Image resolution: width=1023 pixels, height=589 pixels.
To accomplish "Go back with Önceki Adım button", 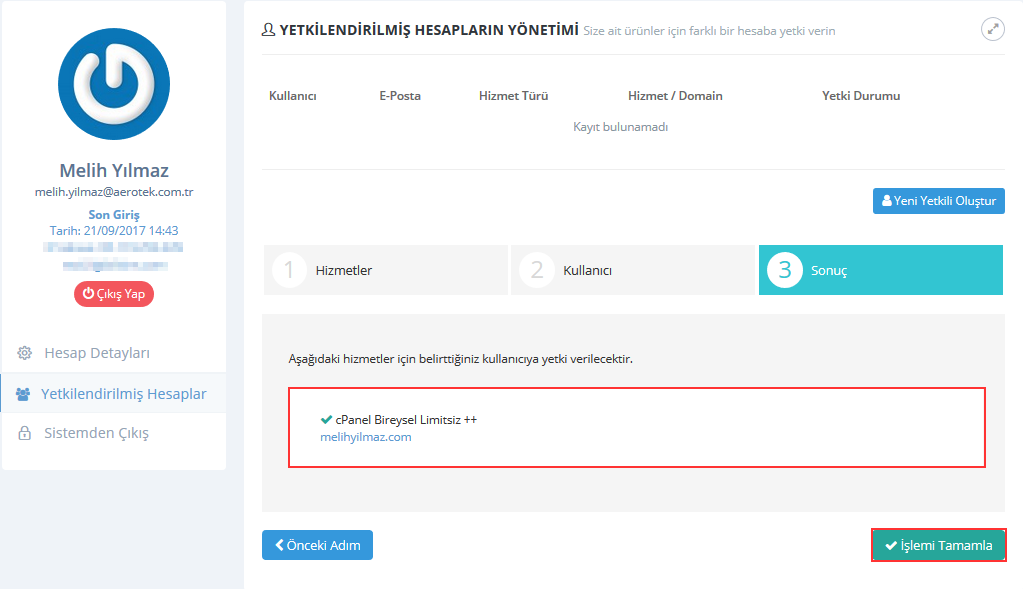I will pyautogui.click(x=317, y=545).
